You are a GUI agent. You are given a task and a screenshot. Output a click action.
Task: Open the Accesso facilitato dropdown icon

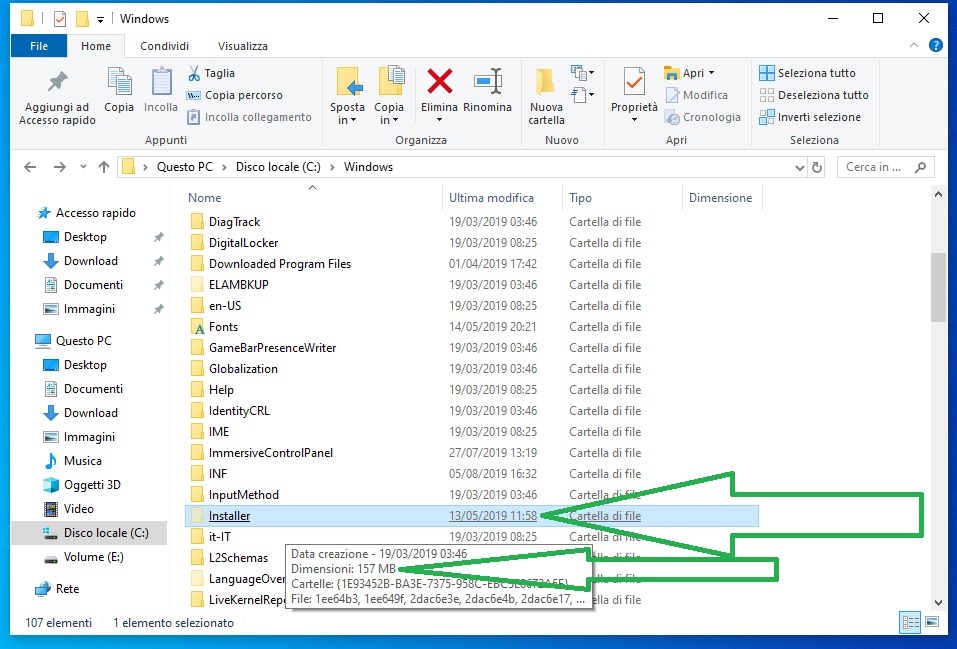(583, 95)
